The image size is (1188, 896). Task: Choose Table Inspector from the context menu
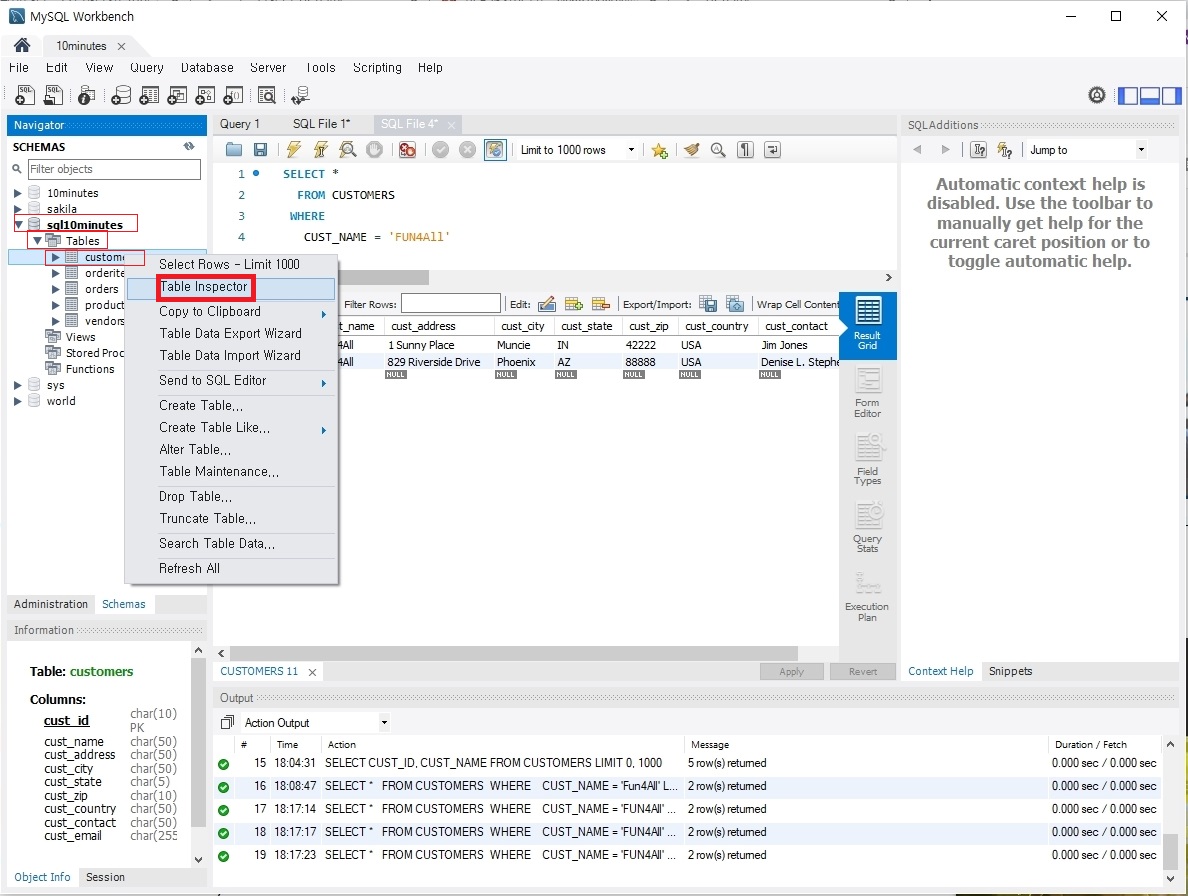click(231, 287)
